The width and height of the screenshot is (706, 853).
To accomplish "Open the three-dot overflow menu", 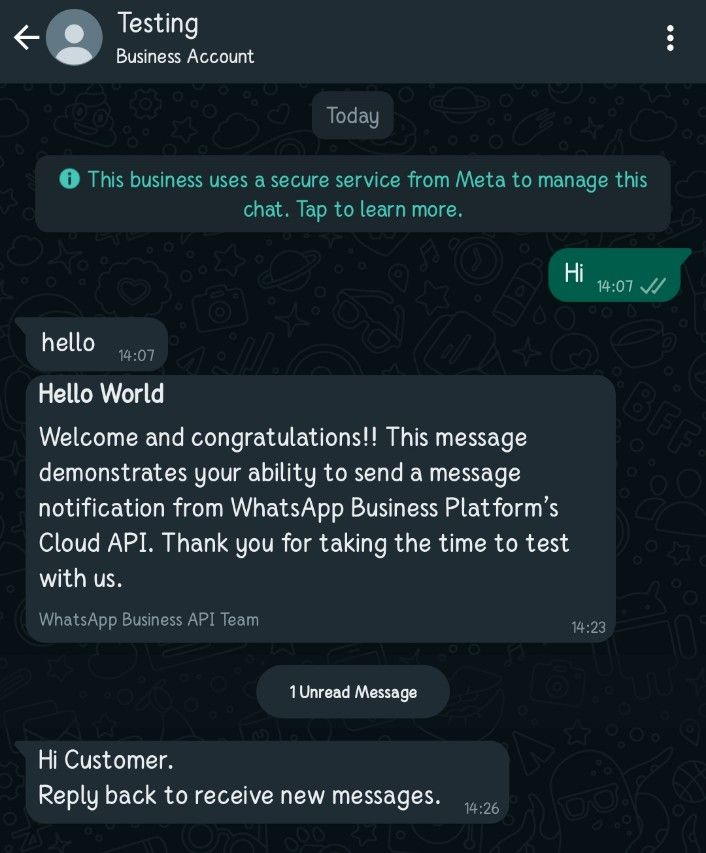I will tap(670, 38).
